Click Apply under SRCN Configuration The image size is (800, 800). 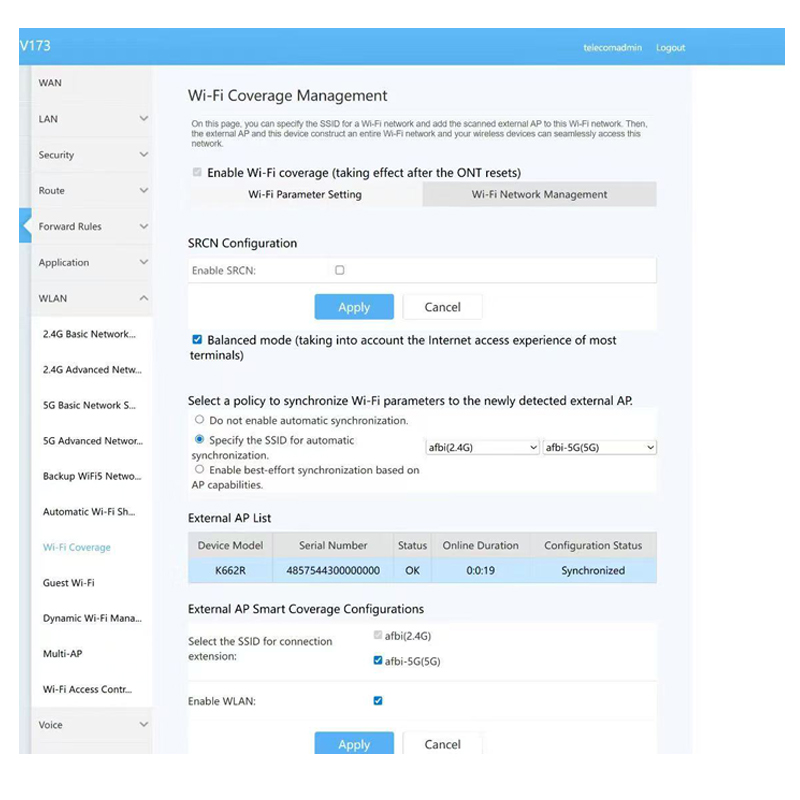coord(354,307)
